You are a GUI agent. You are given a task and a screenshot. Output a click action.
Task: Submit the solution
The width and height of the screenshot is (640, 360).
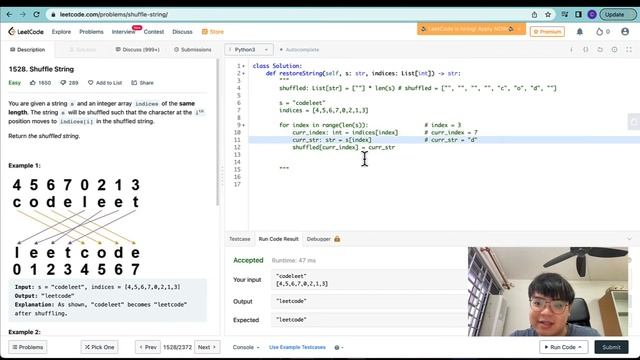pos(611,347)
